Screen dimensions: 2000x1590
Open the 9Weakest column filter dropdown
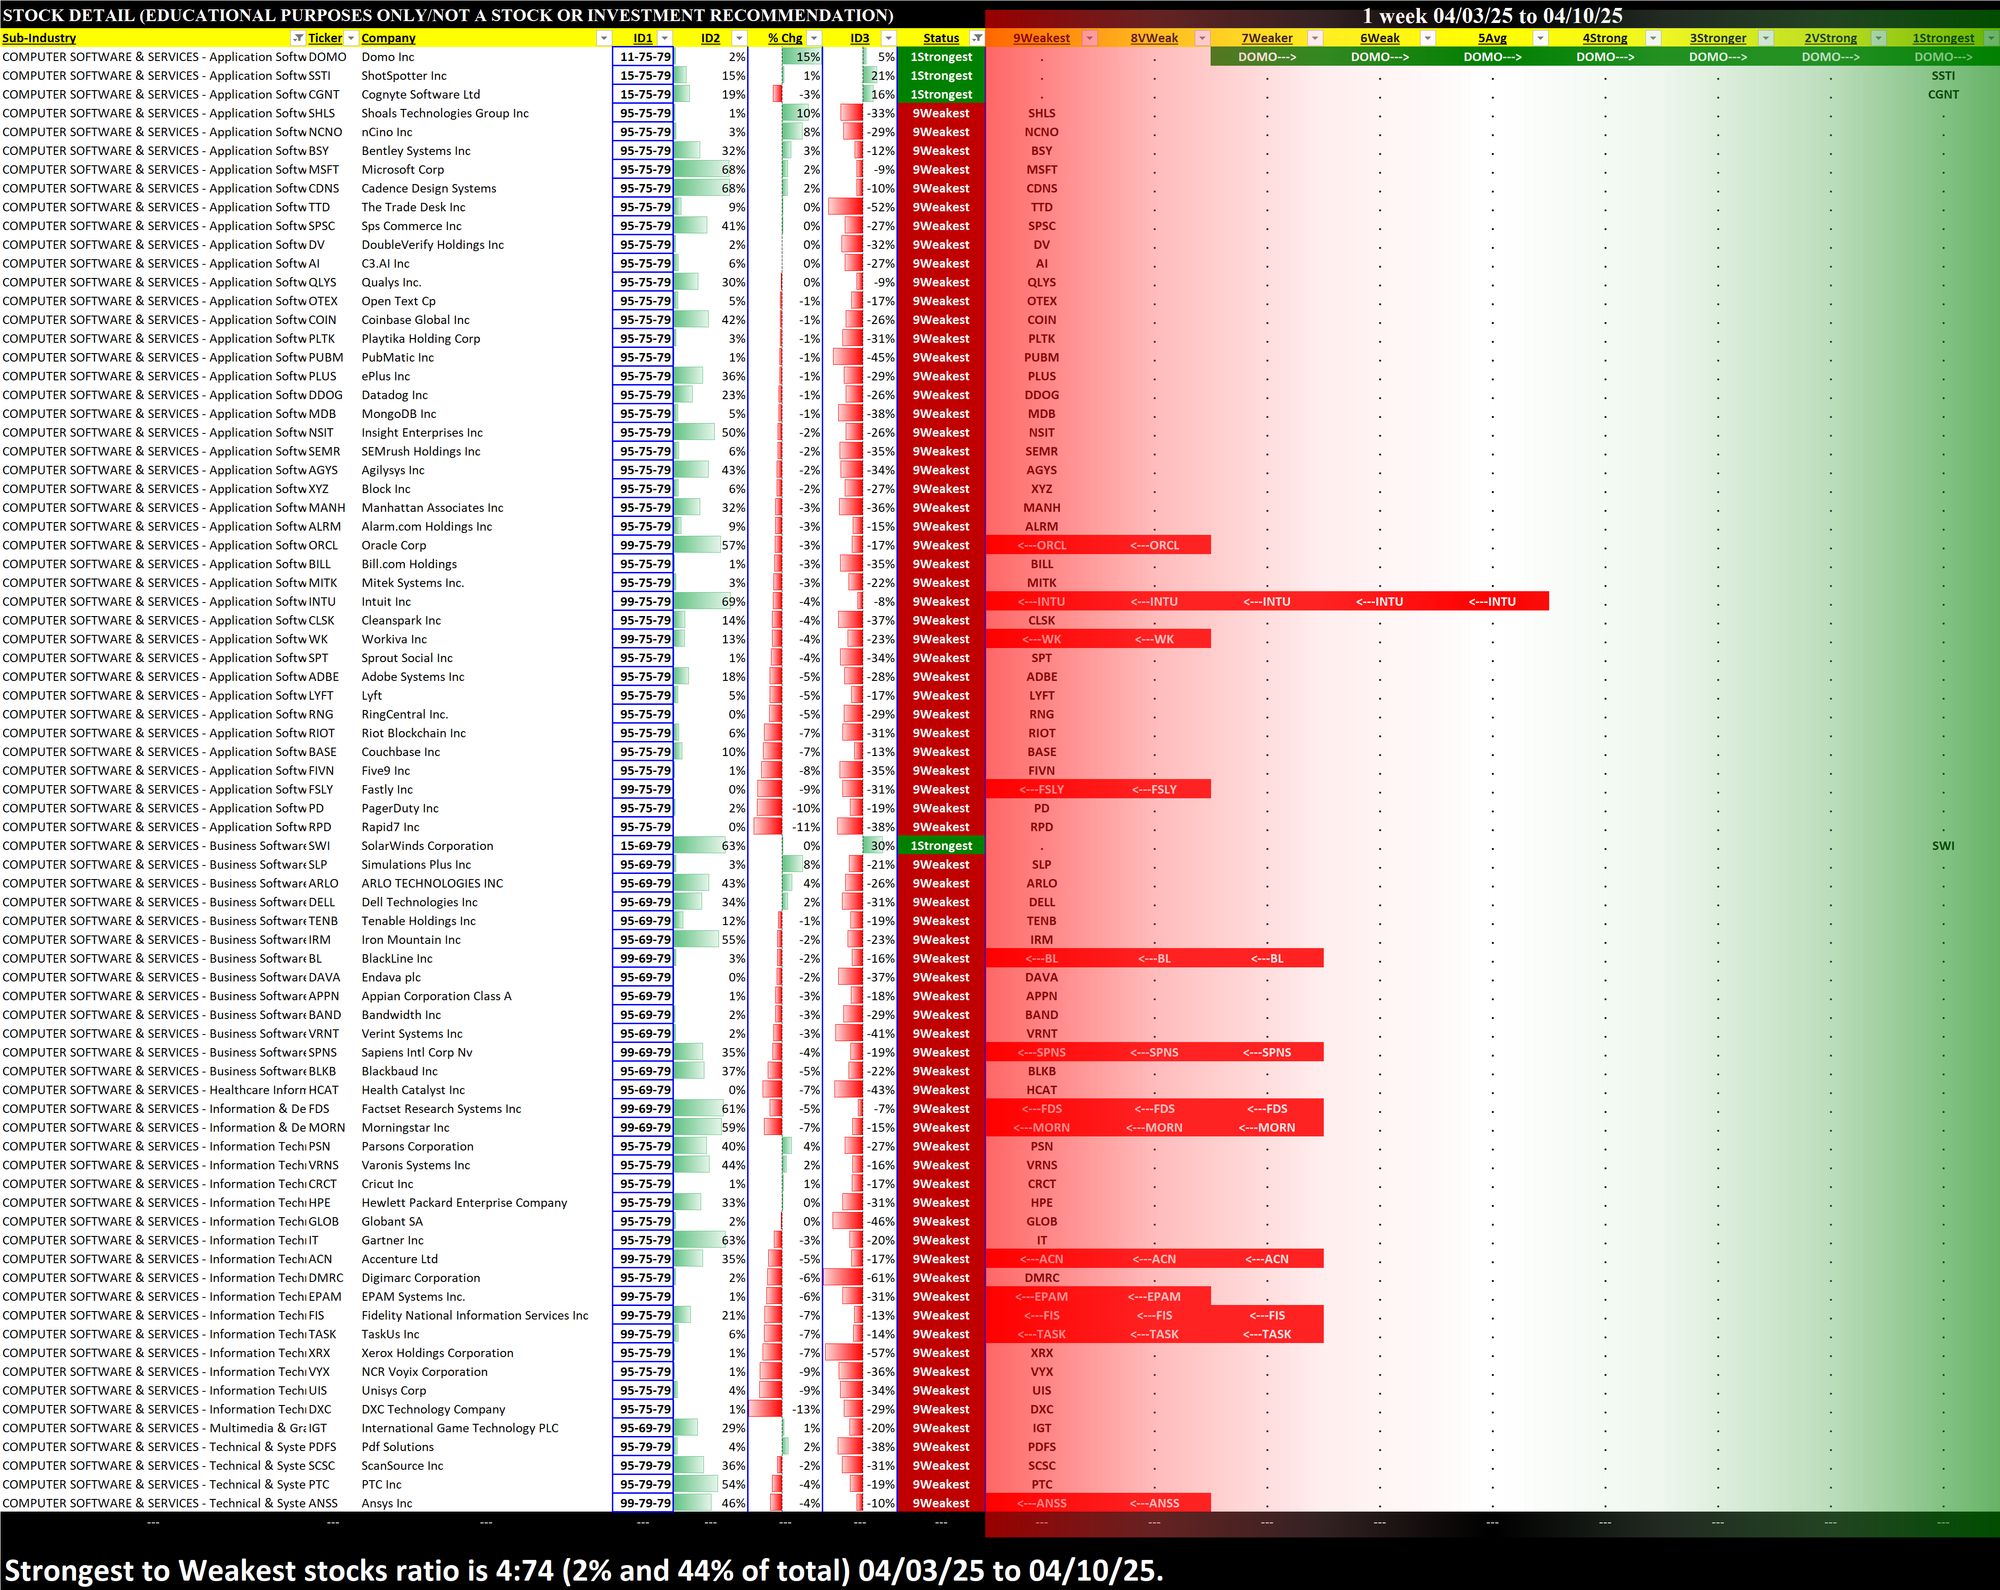1090,38
